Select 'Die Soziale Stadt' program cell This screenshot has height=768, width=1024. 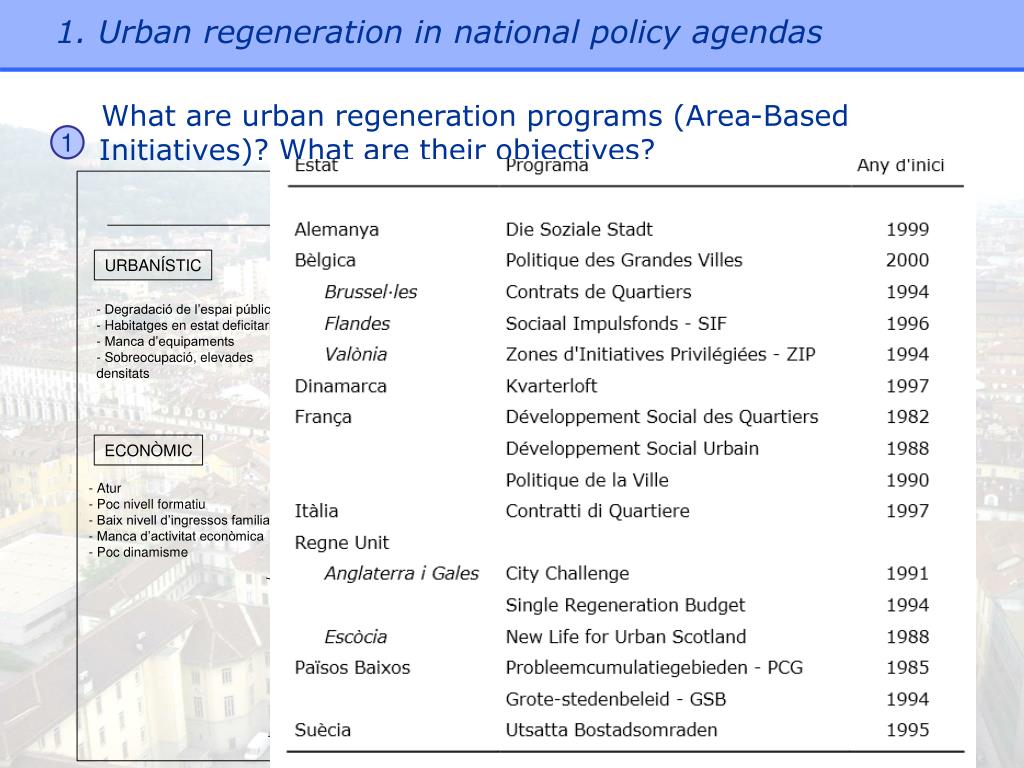pyautogui.click(x=579, y=229)
